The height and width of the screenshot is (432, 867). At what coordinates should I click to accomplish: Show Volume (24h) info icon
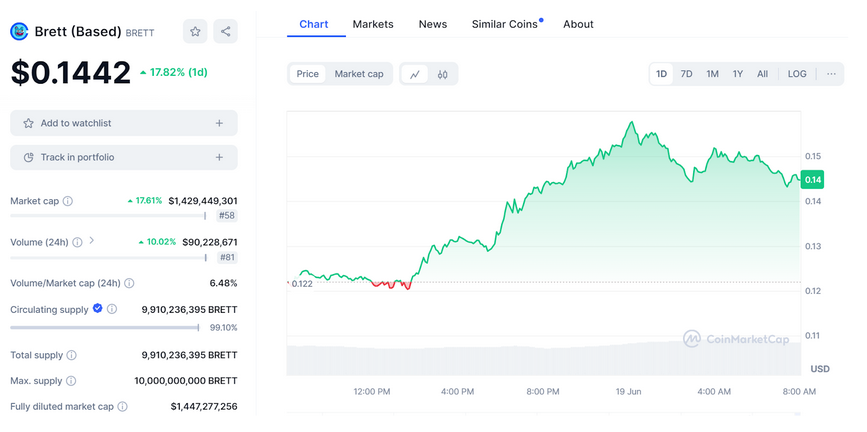(77, 242)
